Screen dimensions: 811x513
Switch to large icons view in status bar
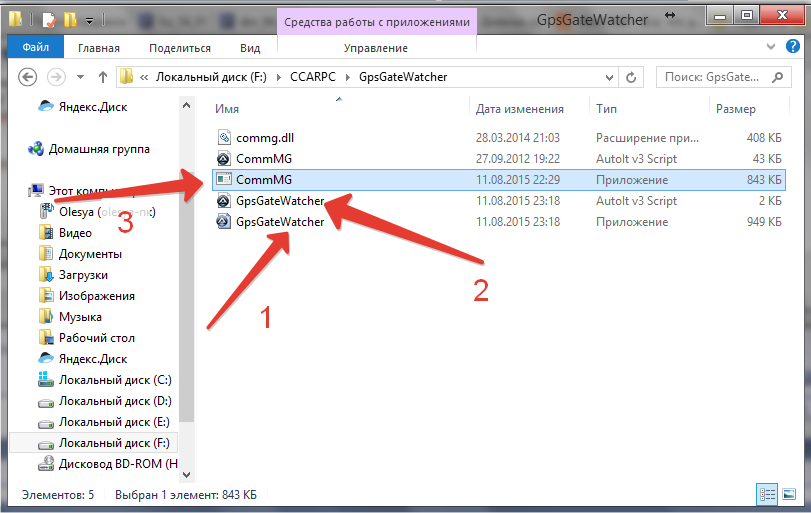click(x=789, y=494)
